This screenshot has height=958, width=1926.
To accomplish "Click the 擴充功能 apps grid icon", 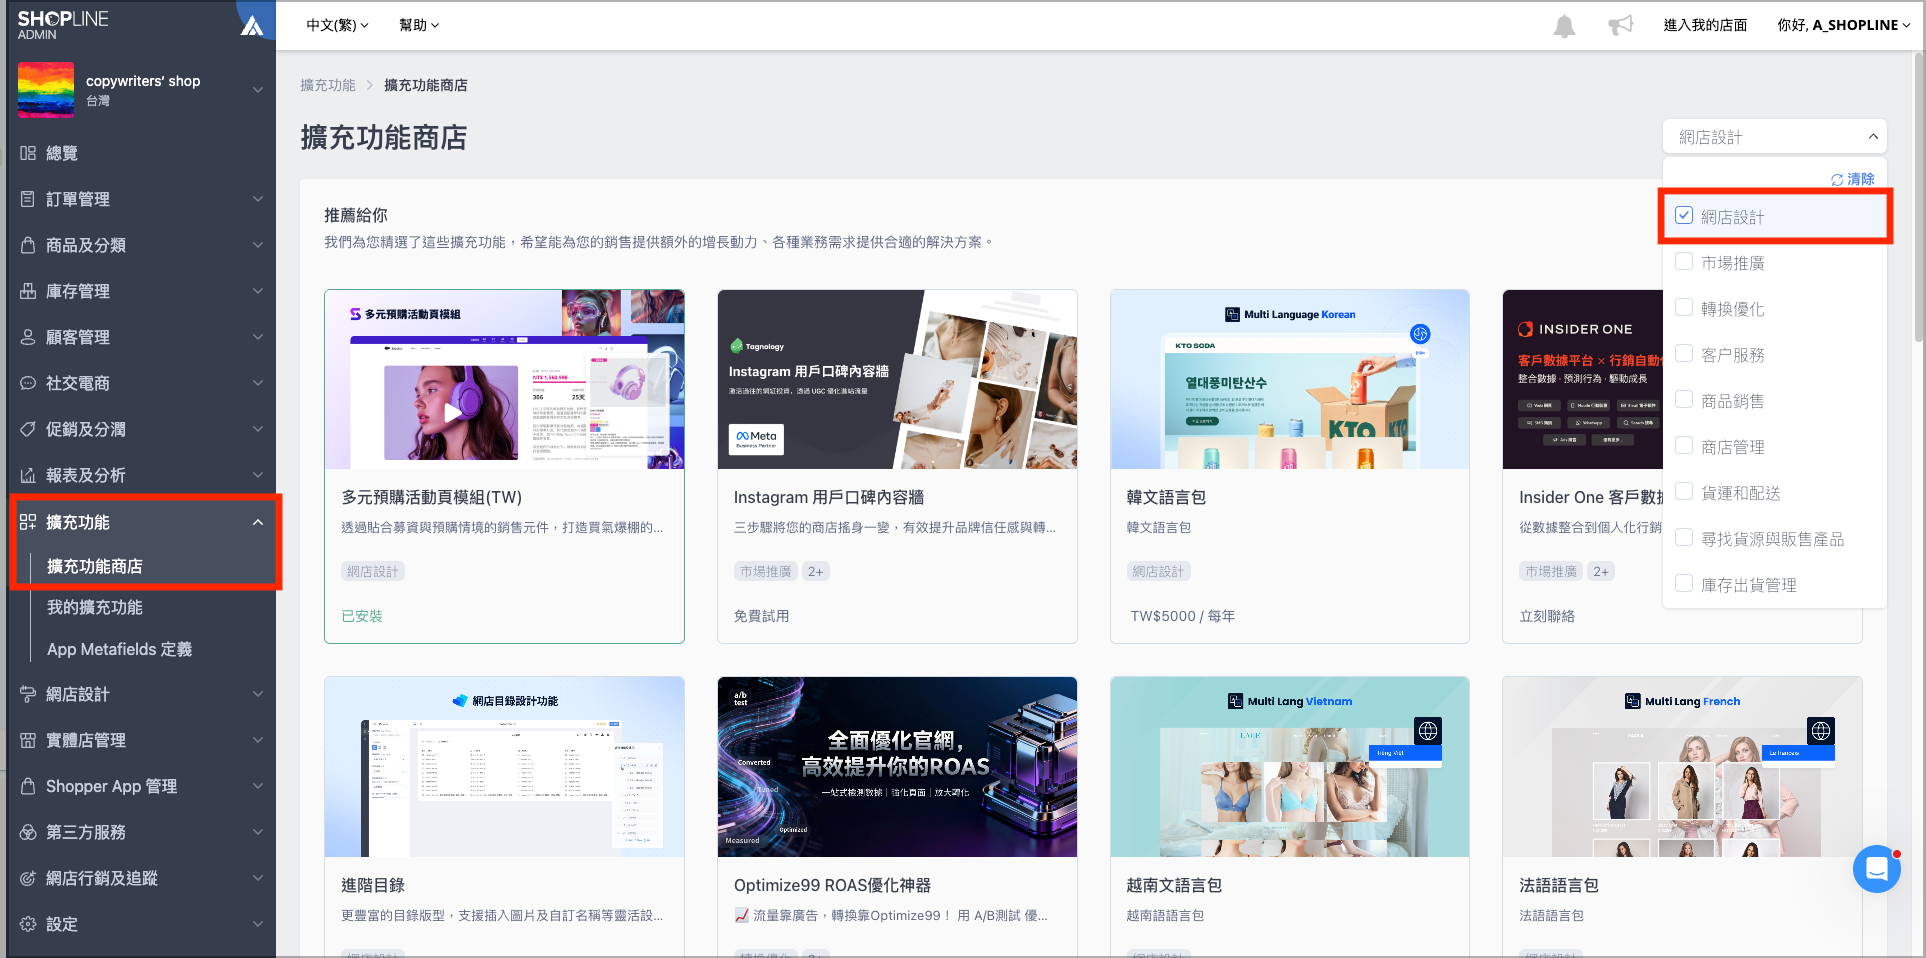I will tap(28, 522).
